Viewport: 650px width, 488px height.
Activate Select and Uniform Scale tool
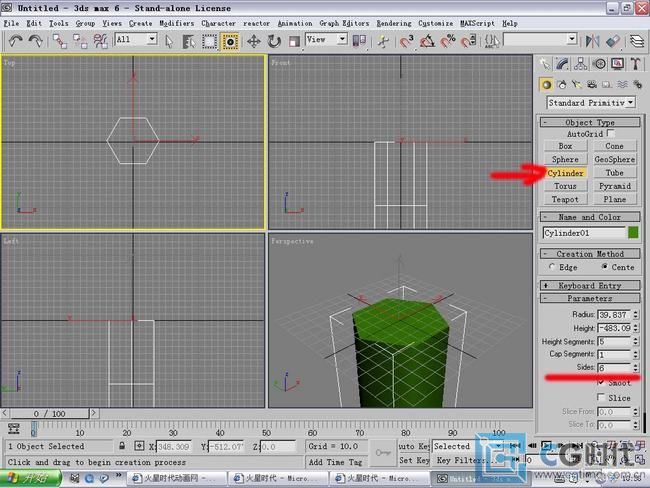(294, 41)
